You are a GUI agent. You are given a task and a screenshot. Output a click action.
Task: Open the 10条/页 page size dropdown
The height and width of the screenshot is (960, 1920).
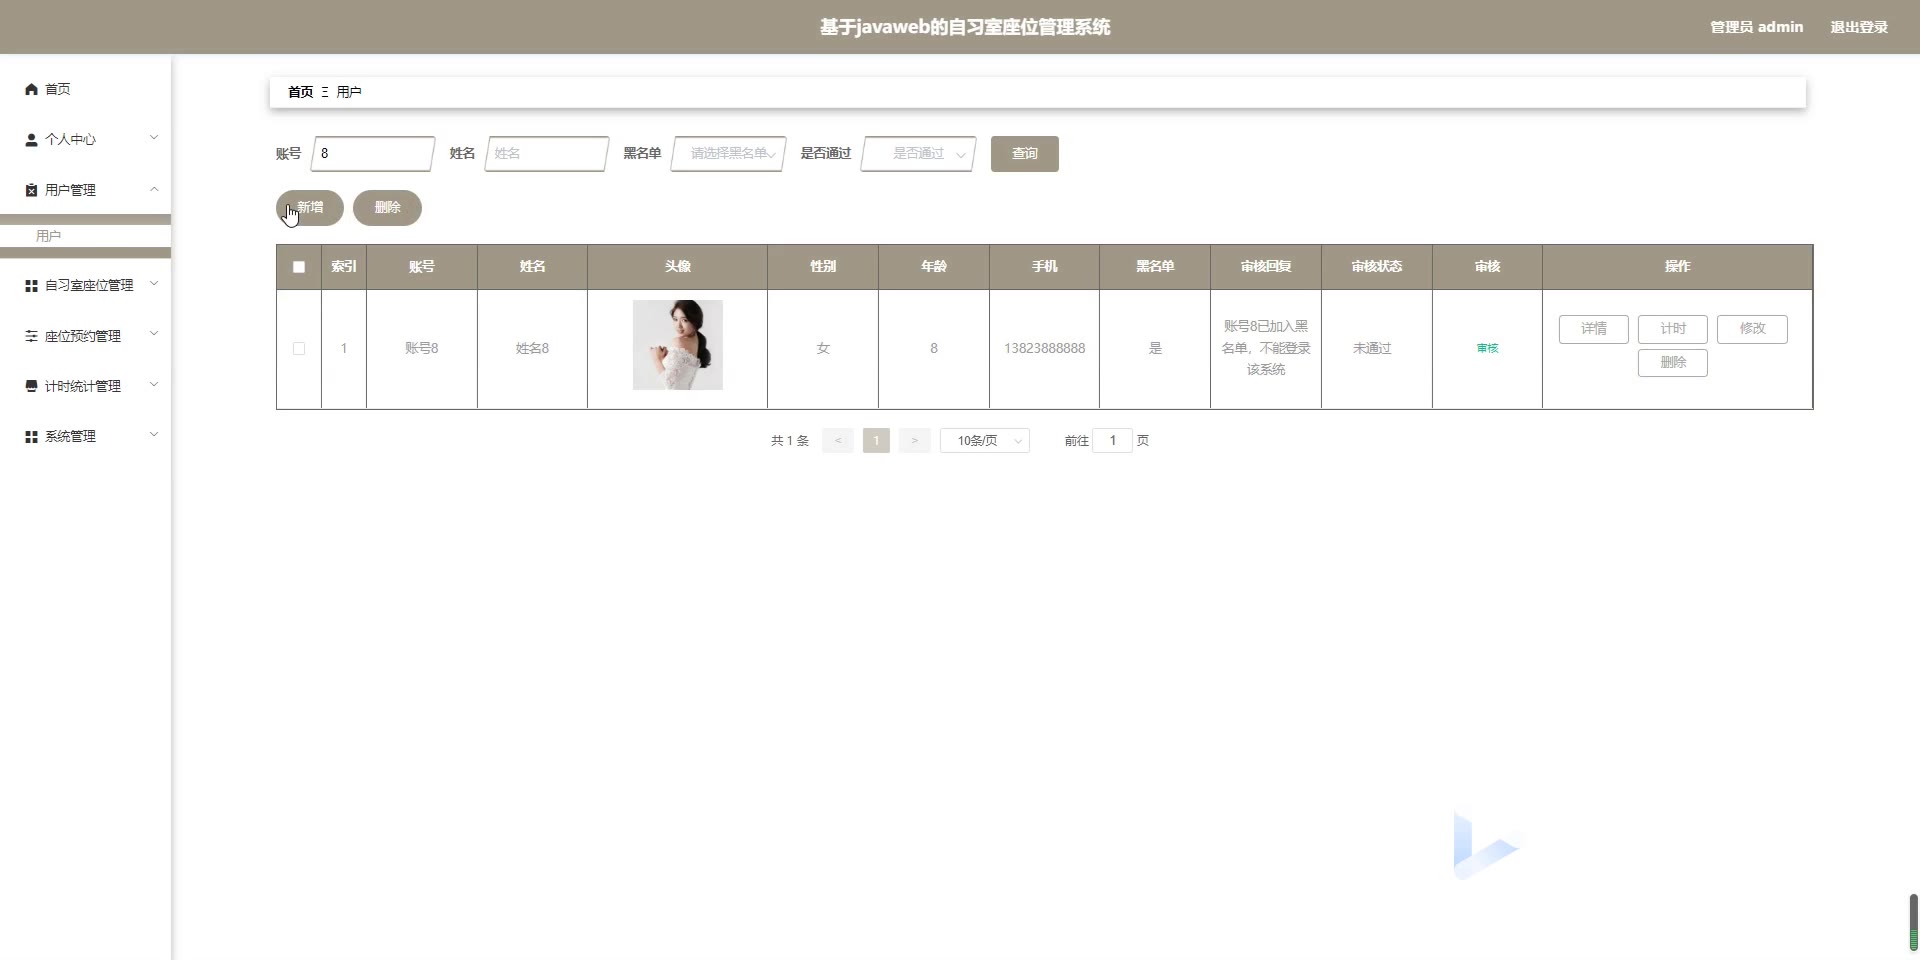985,441
